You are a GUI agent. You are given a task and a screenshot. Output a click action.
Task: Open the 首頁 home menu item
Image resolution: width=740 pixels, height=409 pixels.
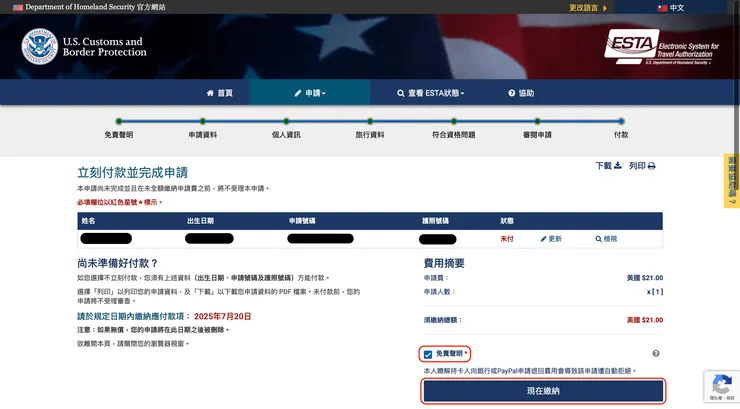(x=219, y=93)
